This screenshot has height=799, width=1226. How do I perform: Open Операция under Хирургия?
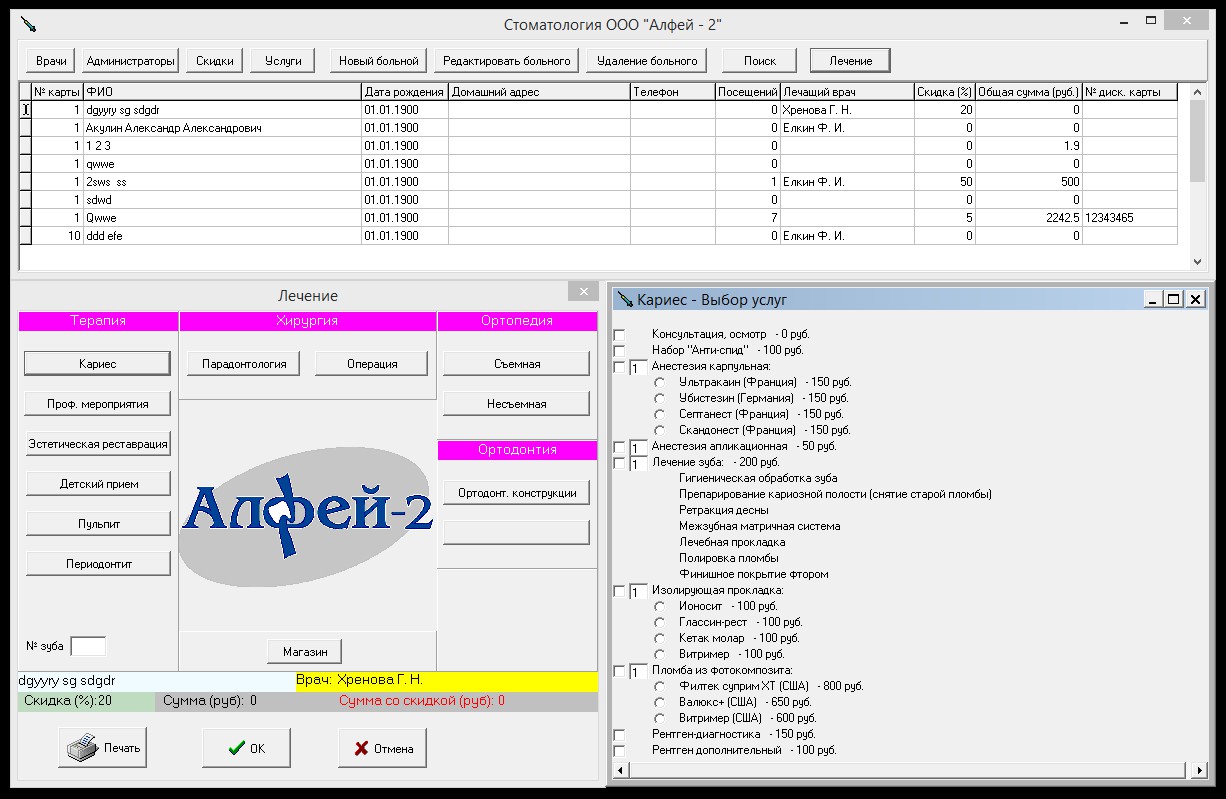pyautogui.click(x=372, y=364)
